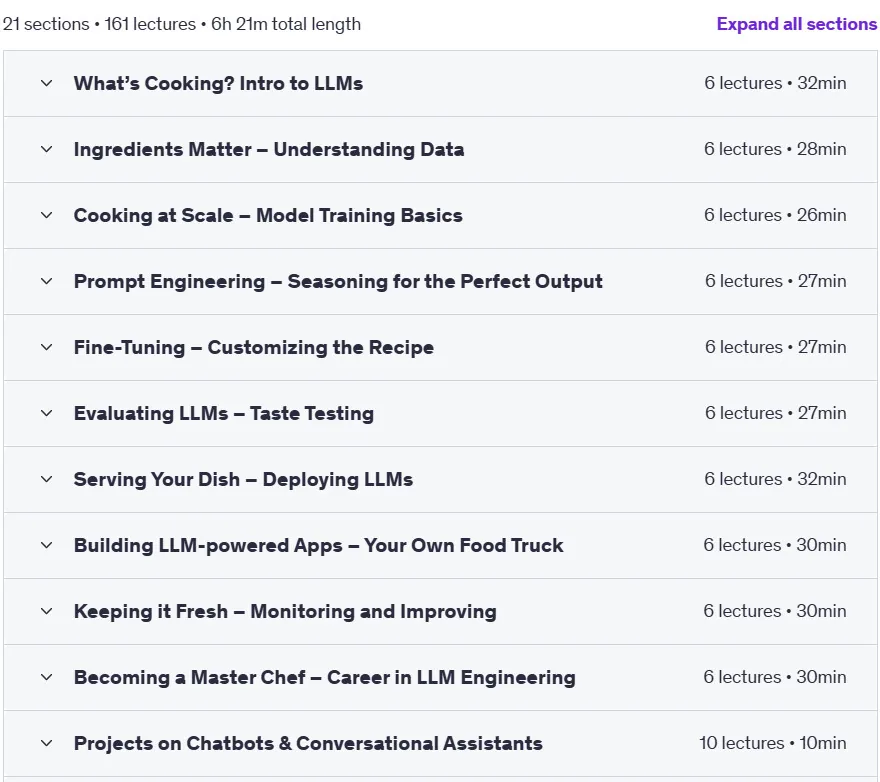This screenshot has height=782, width=880.
Task: Click 6 lectures • 32min on Serving Your Dish row
Action: pyautogui.click(x=775, y=479)
